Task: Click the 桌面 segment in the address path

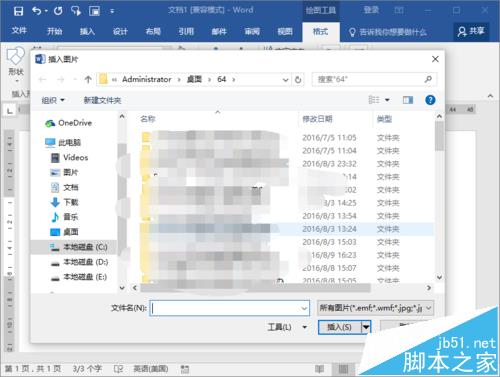Action: pos(194,79)
